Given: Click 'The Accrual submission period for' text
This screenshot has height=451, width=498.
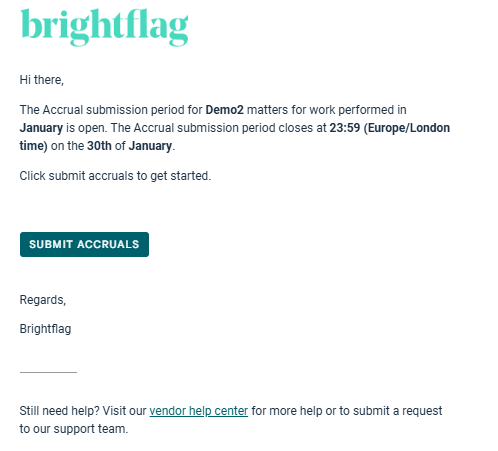Looking at the screenshot, I should point(111,110).
